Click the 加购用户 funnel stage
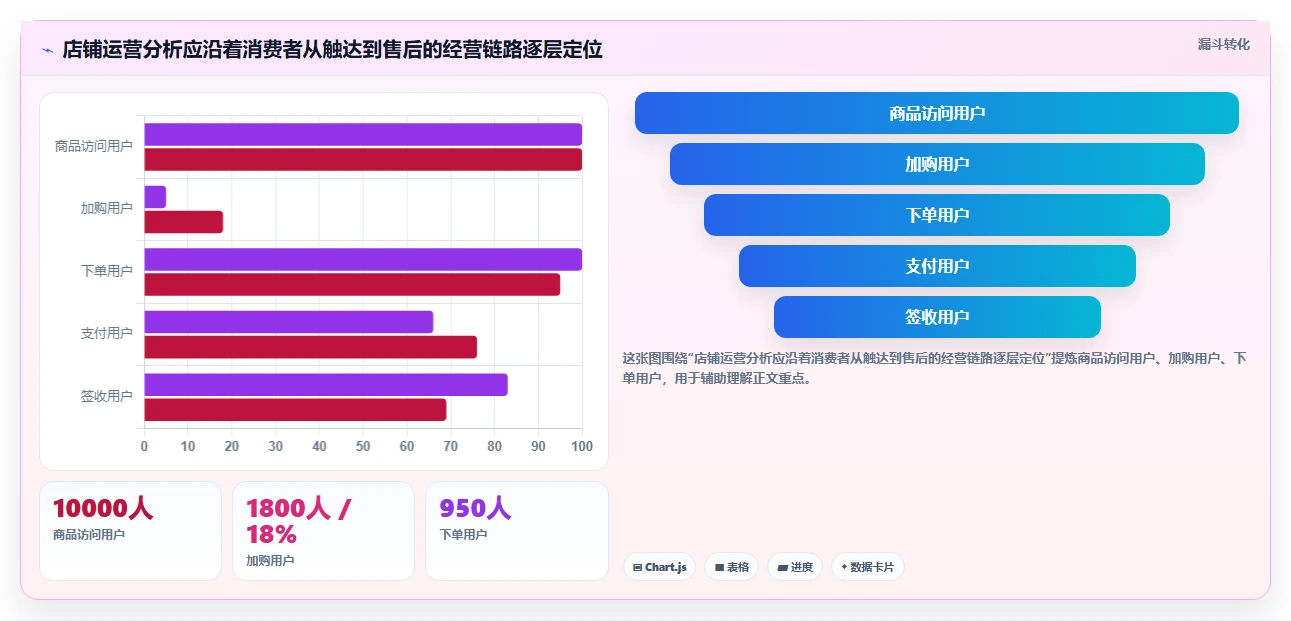This screenshot has width=1291, height=621. point(937,164)
